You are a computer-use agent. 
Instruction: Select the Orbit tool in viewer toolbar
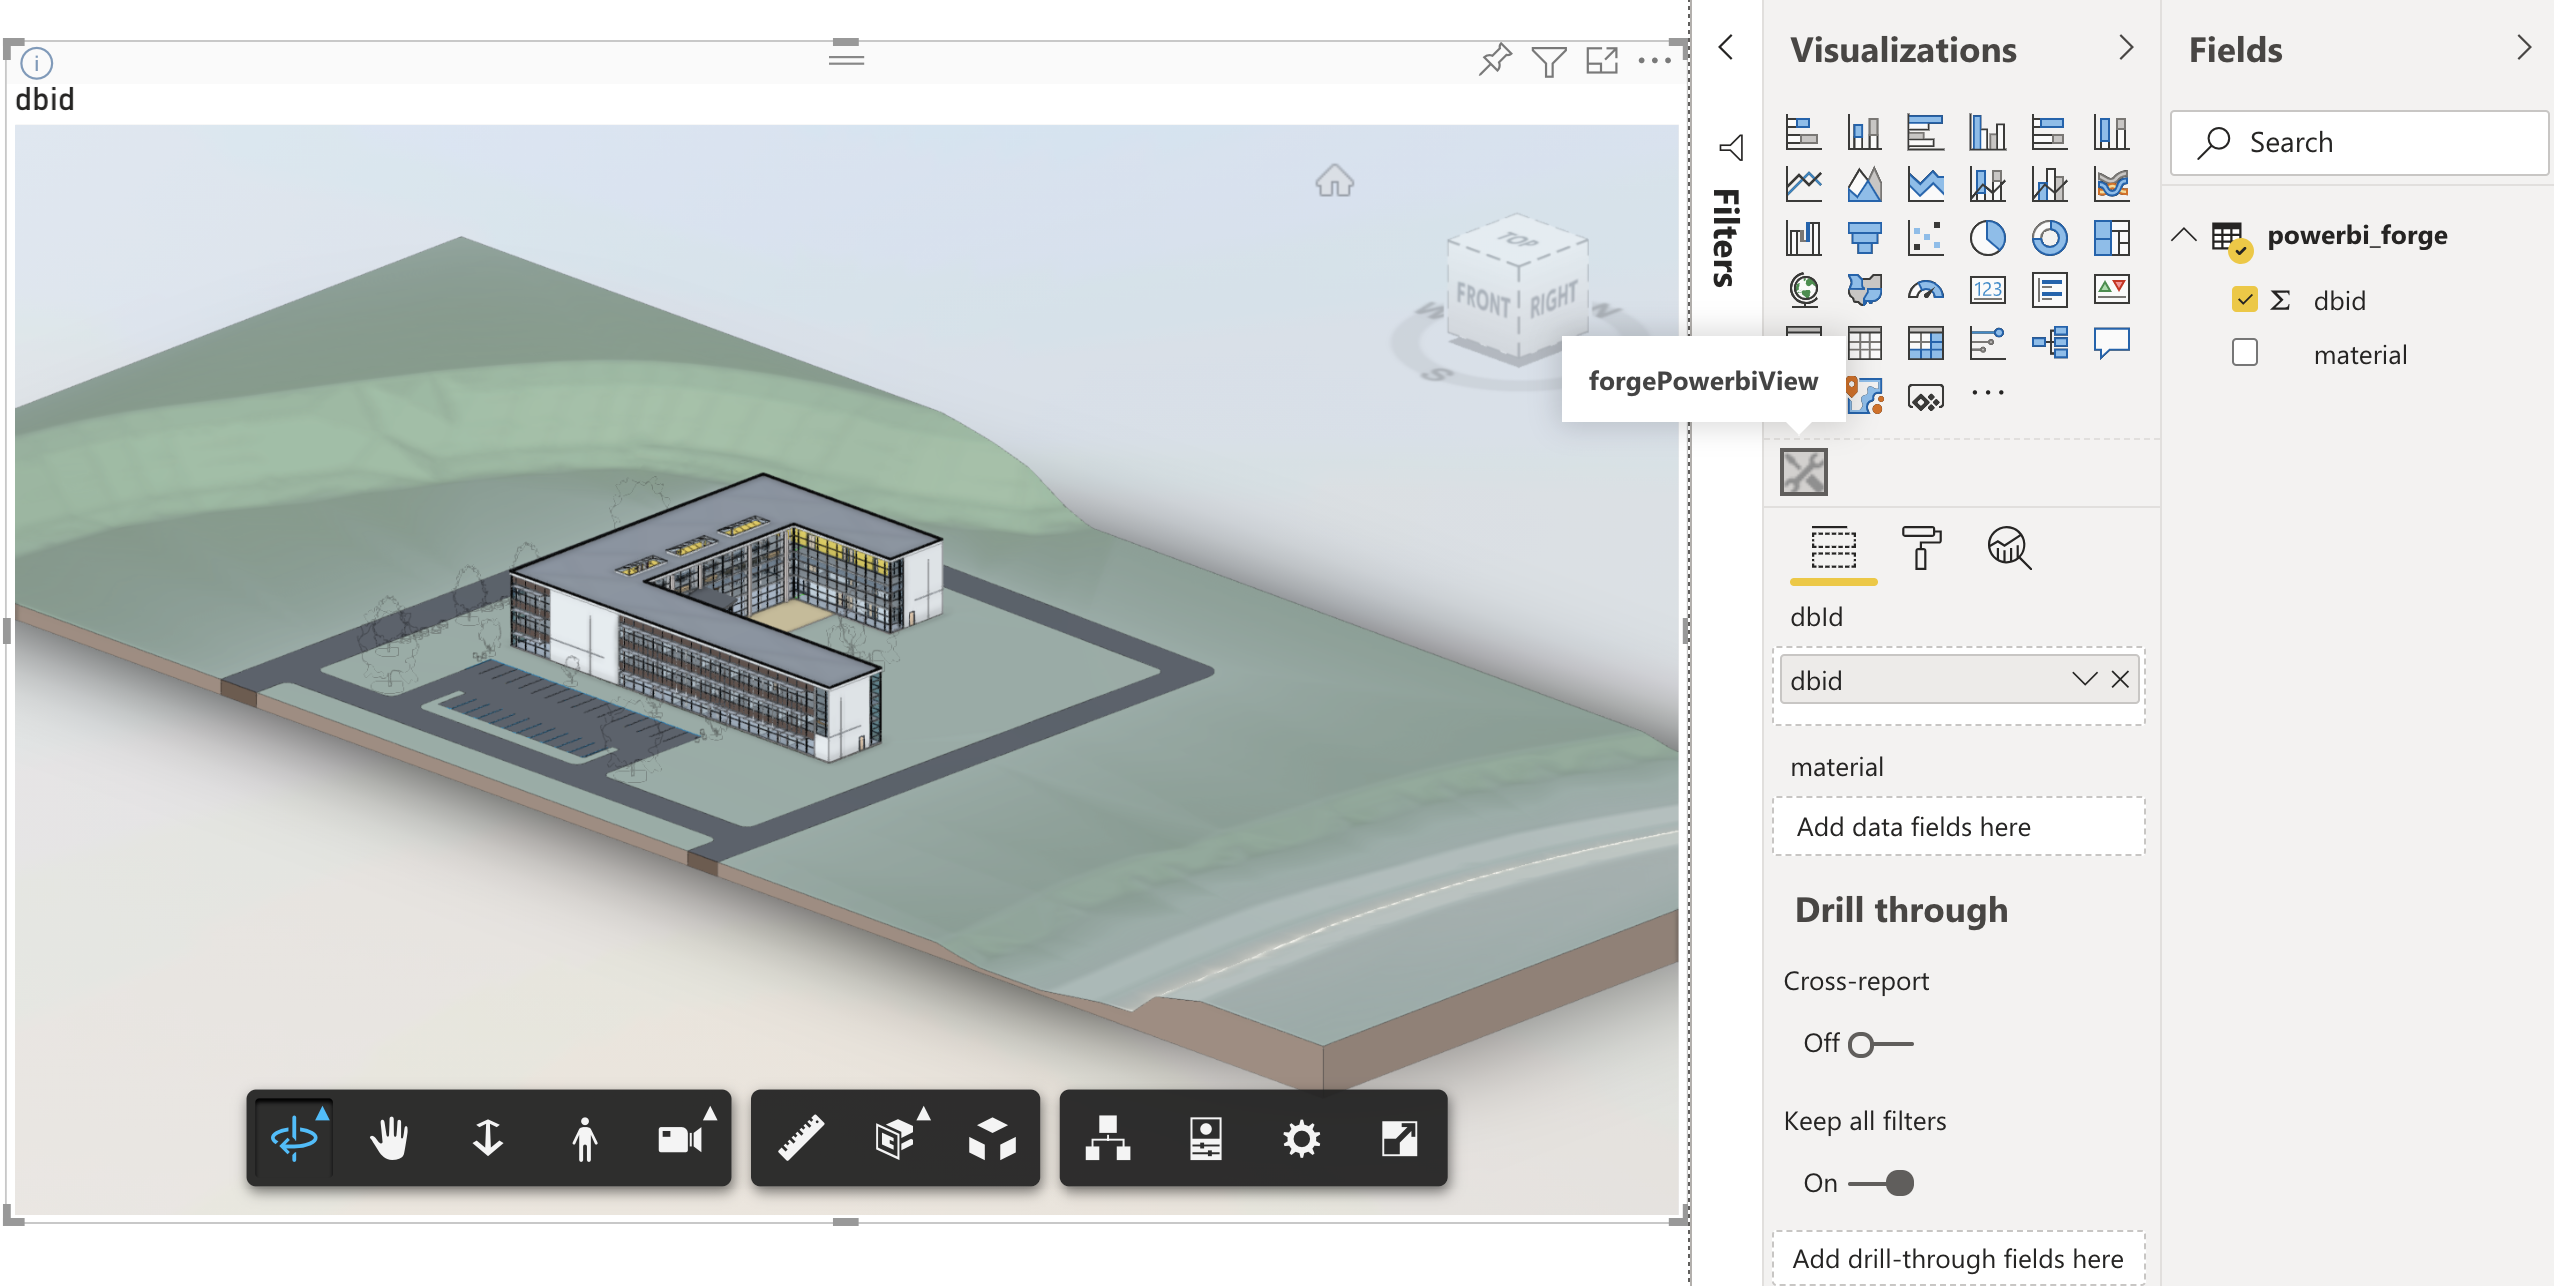[x=293, y=1138]
